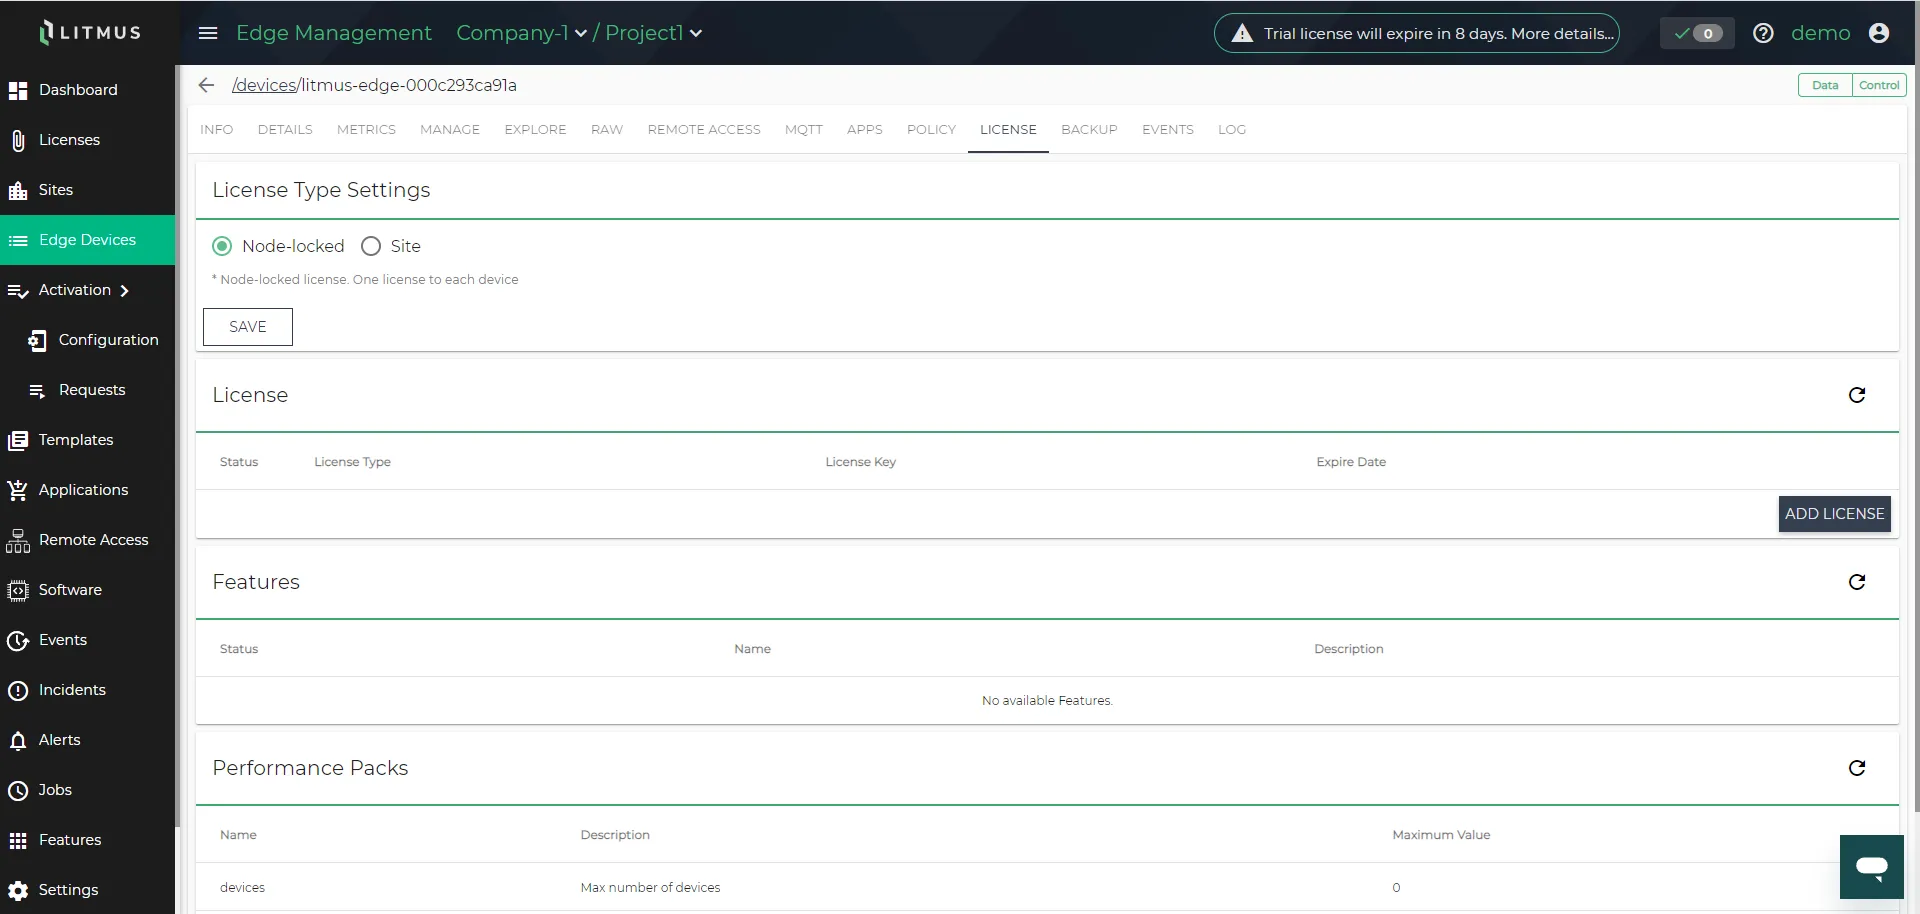Screen dimensions: 1920x914
Task: Click the ADD LICENSE button
Action: point(1834,514)
